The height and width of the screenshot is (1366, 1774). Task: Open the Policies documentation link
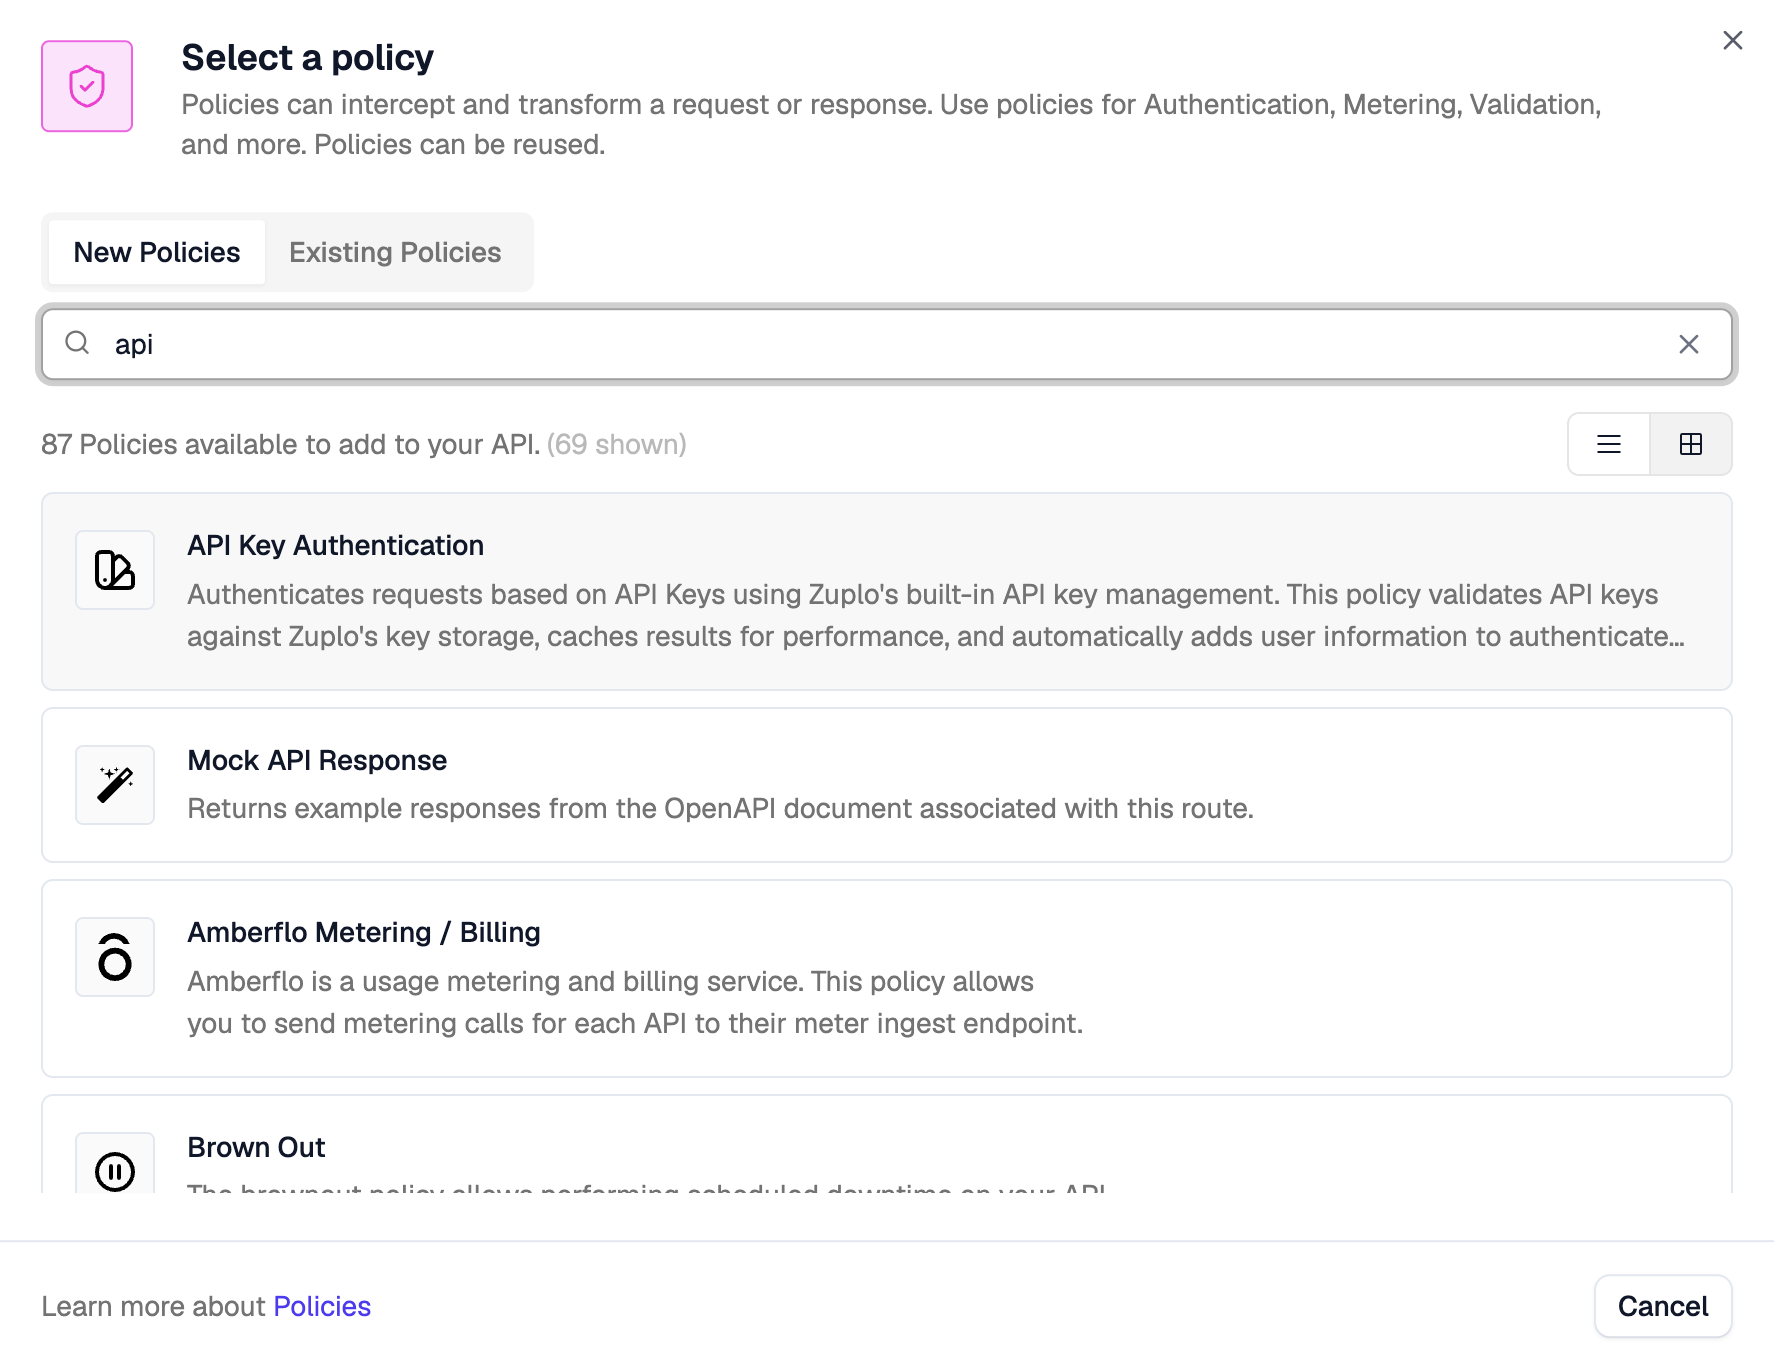point(321,1306)
